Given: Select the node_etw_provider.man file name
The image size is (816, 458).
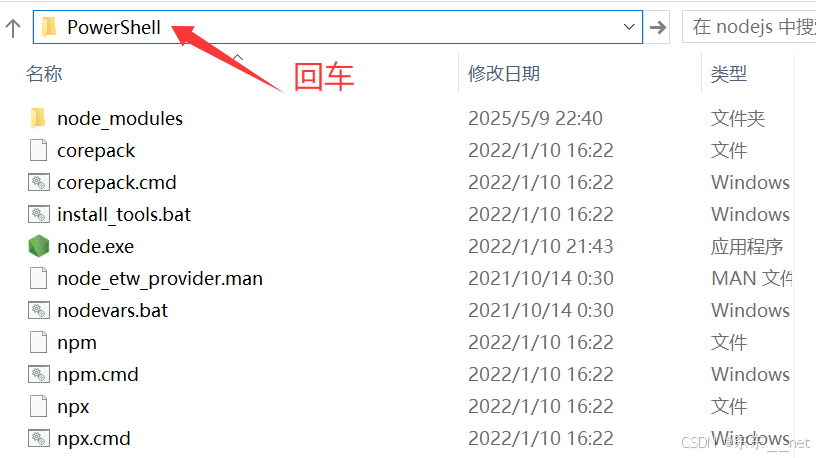Looking at the screenshot, I should tap(160, 278).
